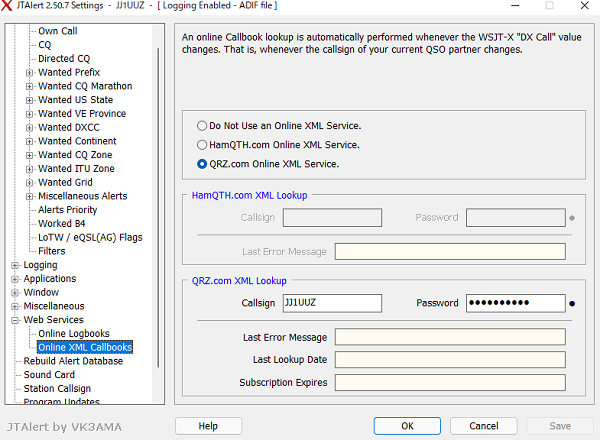Screen dimensions: 600x440
Task: Expand the Logging tree node
Action: click(15, 265)
